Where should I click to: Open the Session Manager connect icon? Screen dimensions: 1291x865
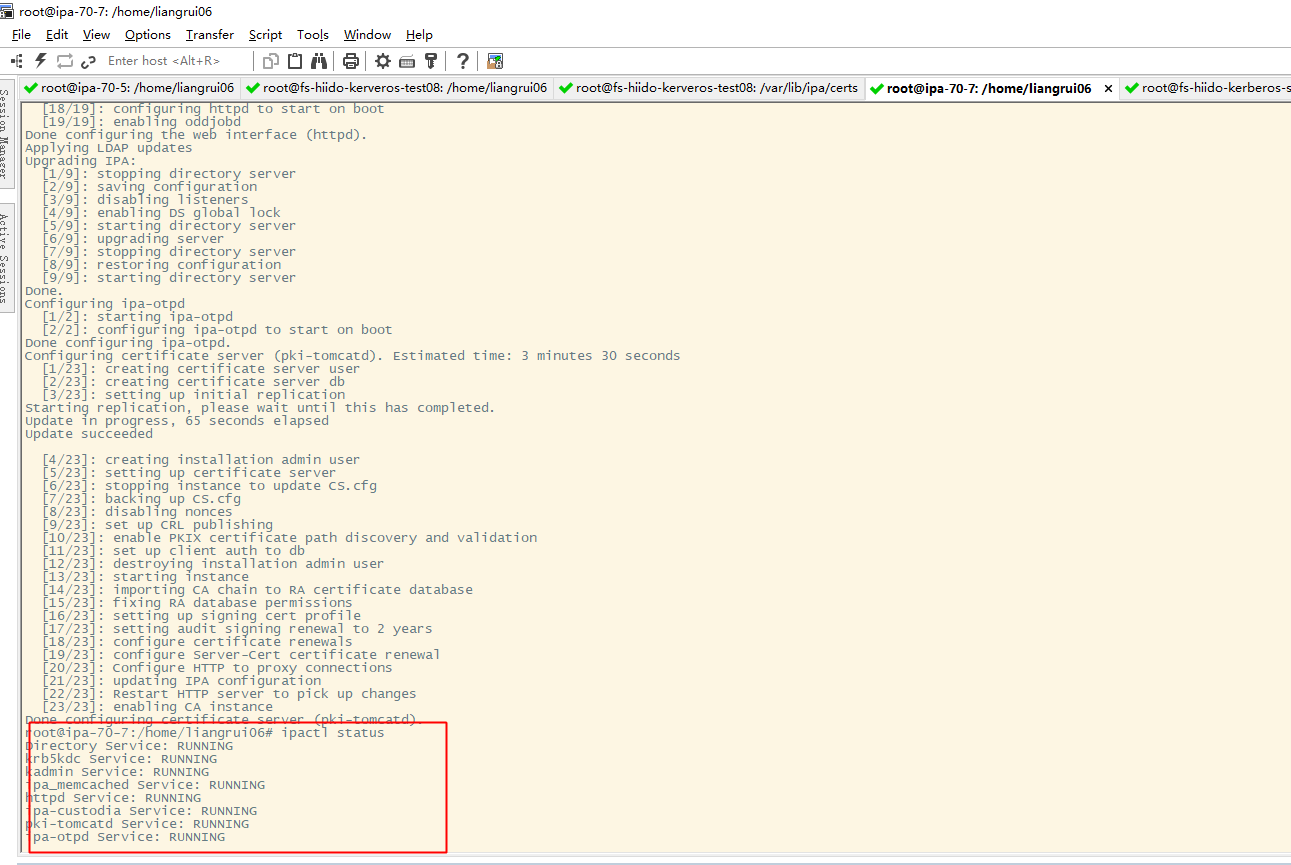coord(17,61)
